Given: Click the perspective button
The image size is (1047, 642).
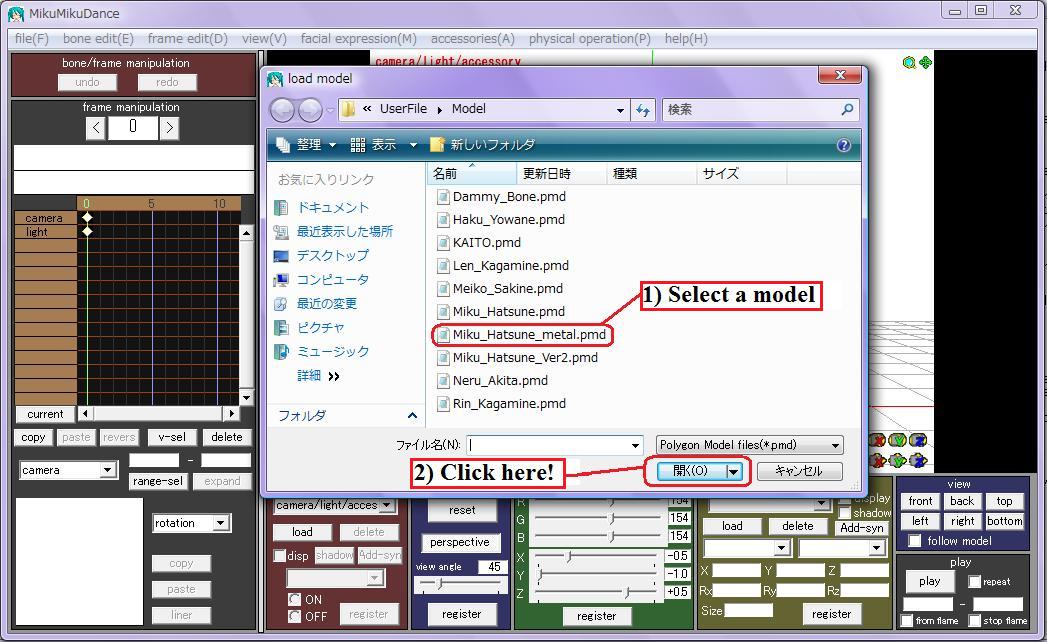Looking at the screenshot, I should (x=460, y=542).
